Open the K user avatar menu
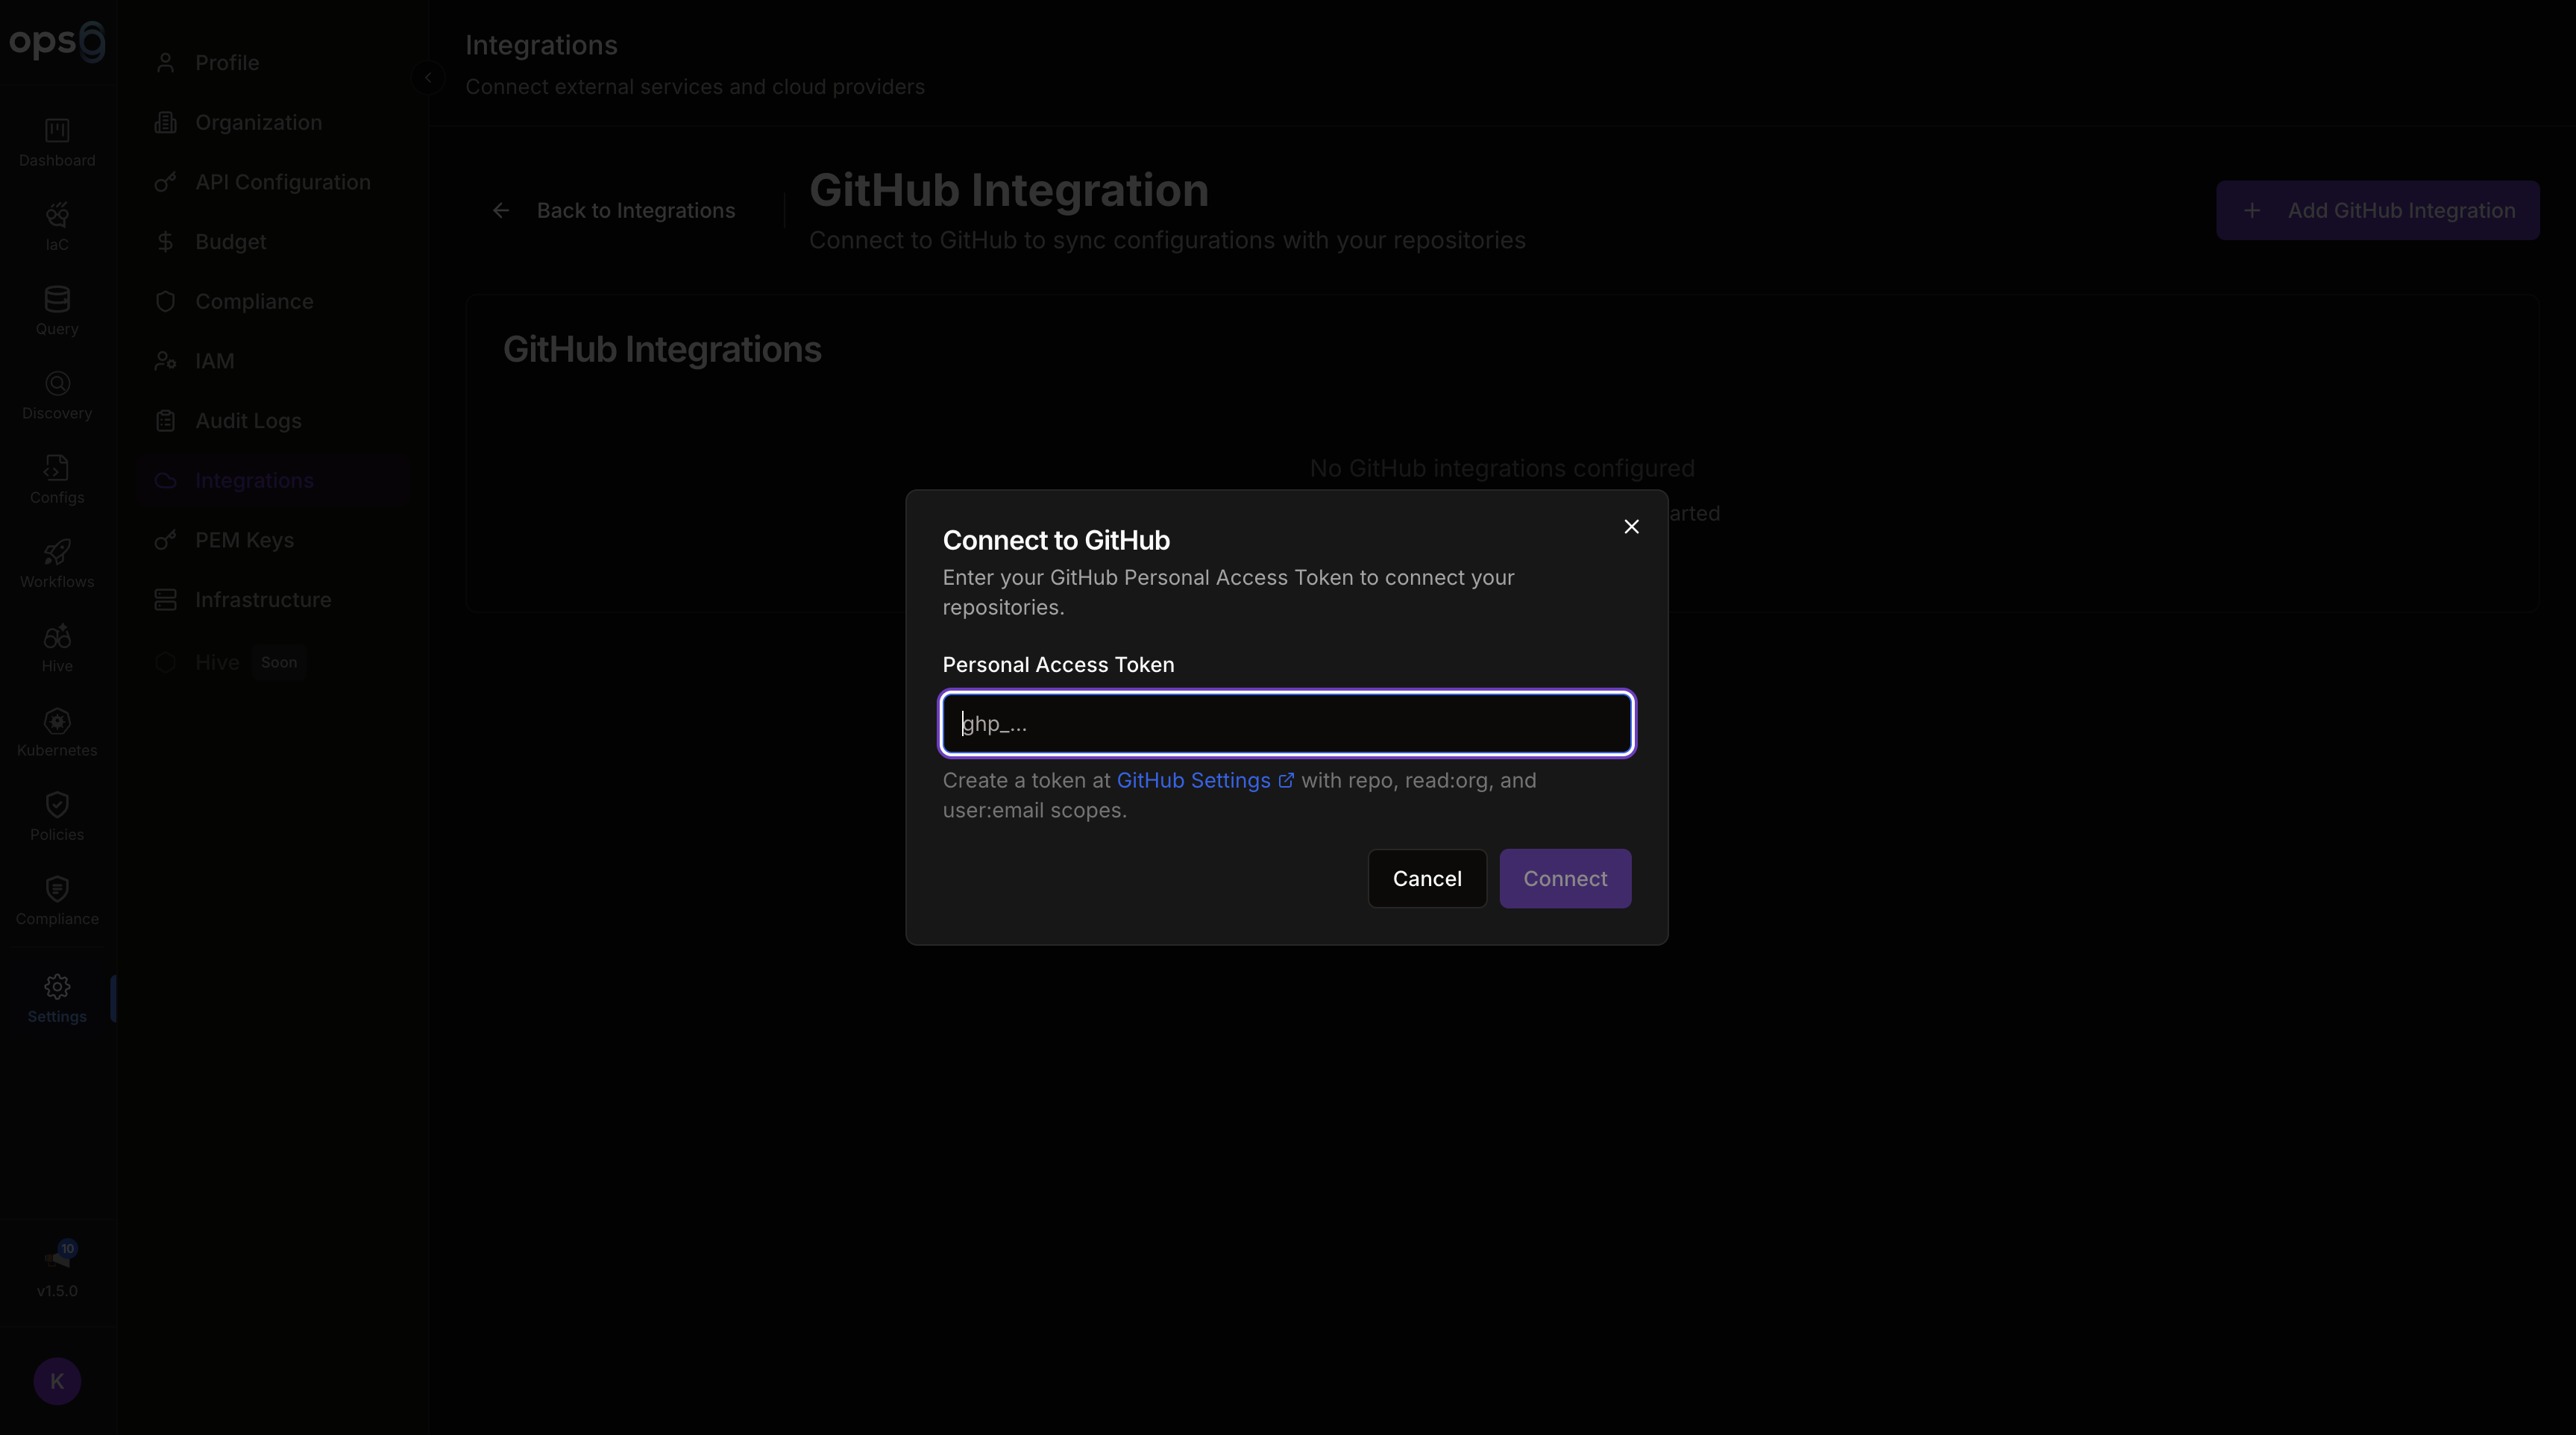Viewport: 2576px width, 1435px height. point(57,1381)
